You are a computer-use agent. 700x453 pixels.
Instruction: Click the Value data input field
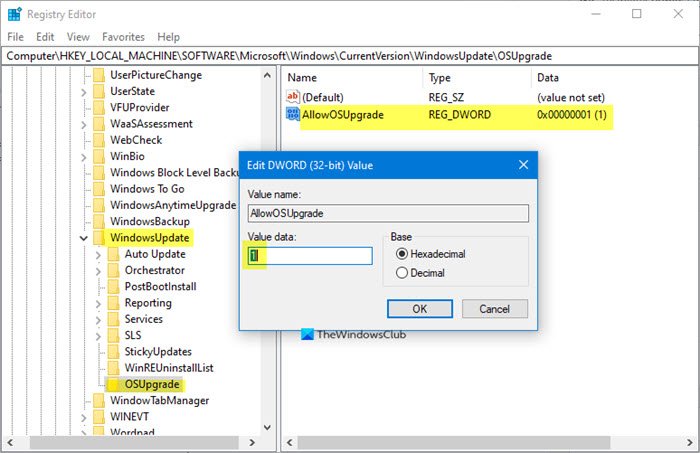[310, 256]
